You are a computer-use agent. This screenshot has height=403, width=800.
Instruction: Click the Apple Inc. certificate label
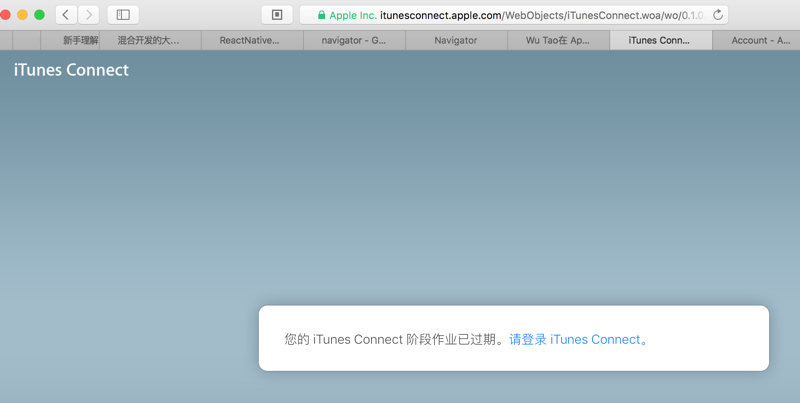353,15
